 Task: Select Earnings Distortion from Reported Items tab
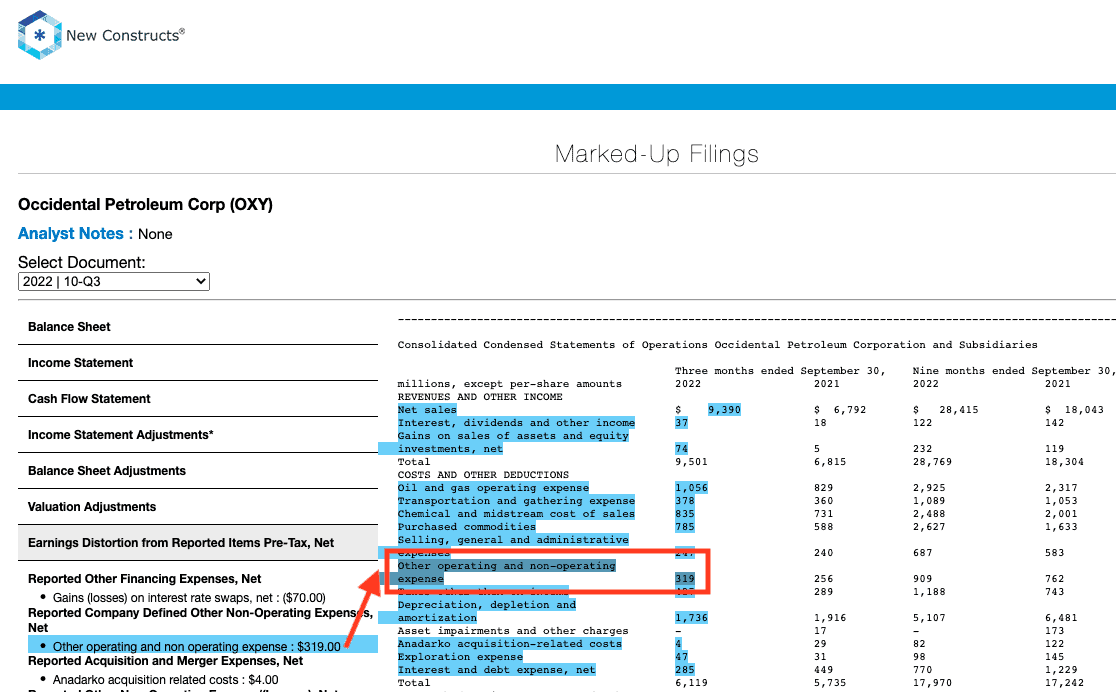198,542
